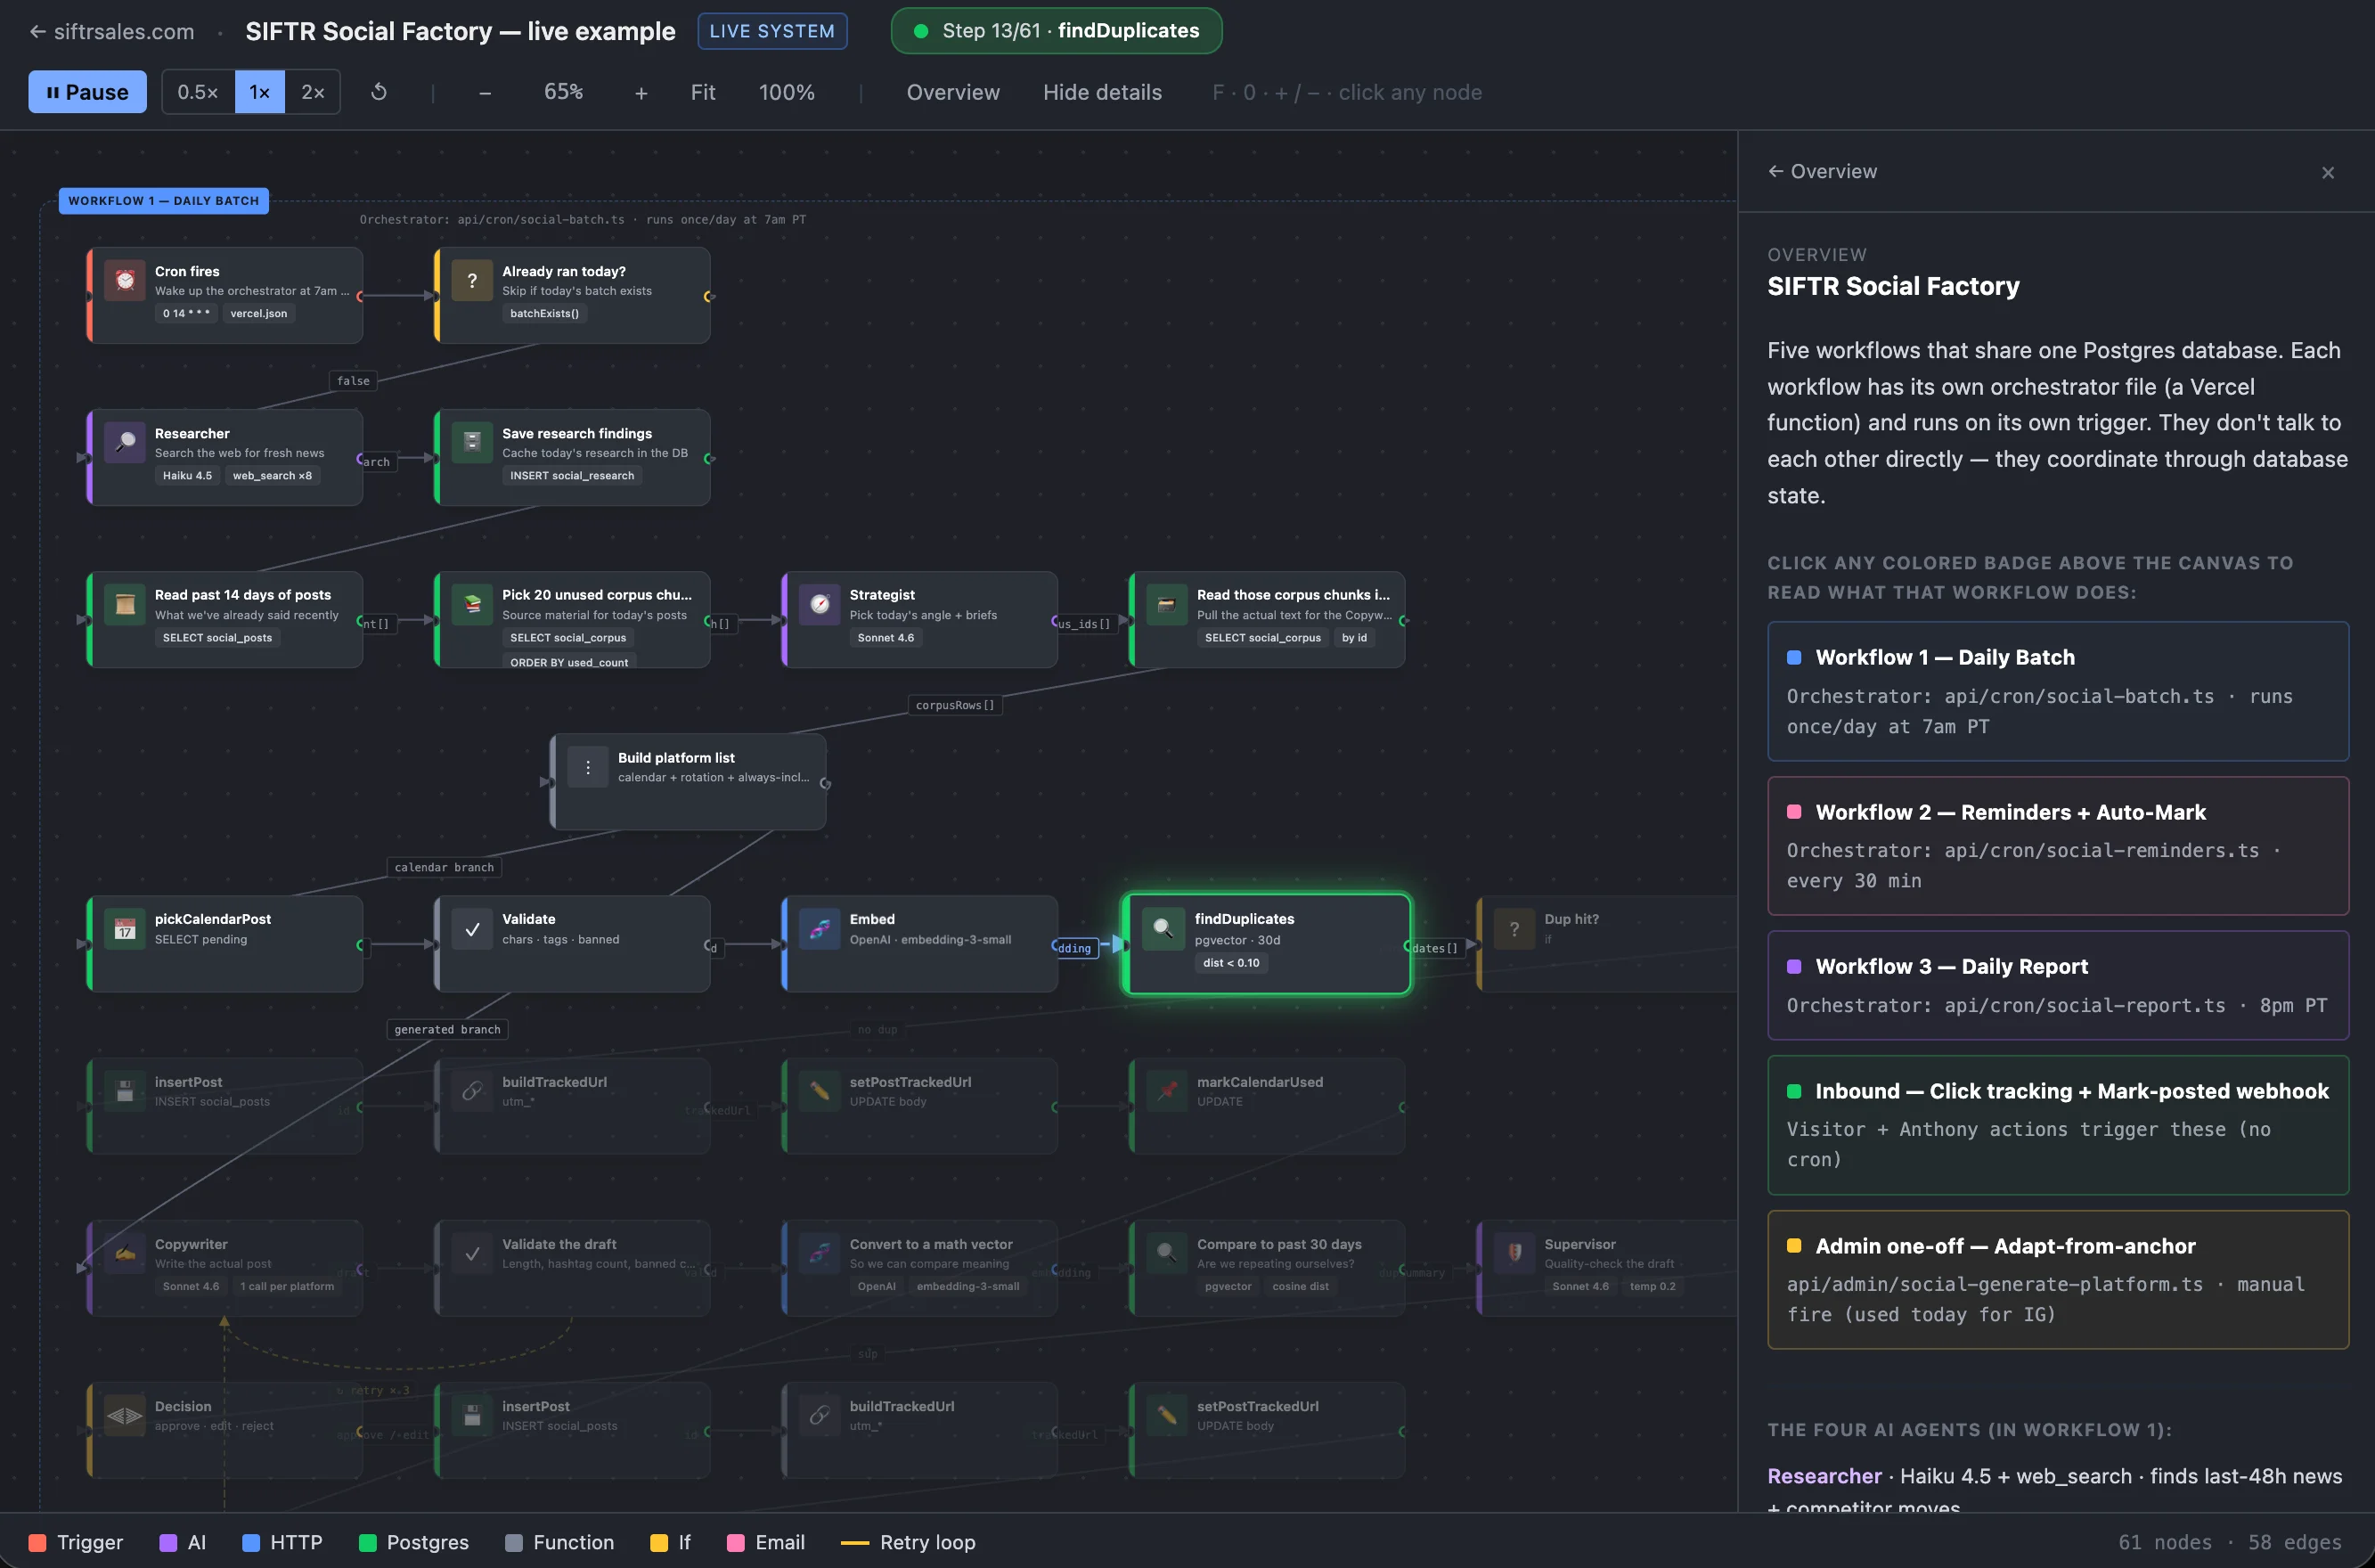Open the Workflow 3 — Daily Report card
This screenshot has height=1568, width=2375.
[x=2058, y=985]
